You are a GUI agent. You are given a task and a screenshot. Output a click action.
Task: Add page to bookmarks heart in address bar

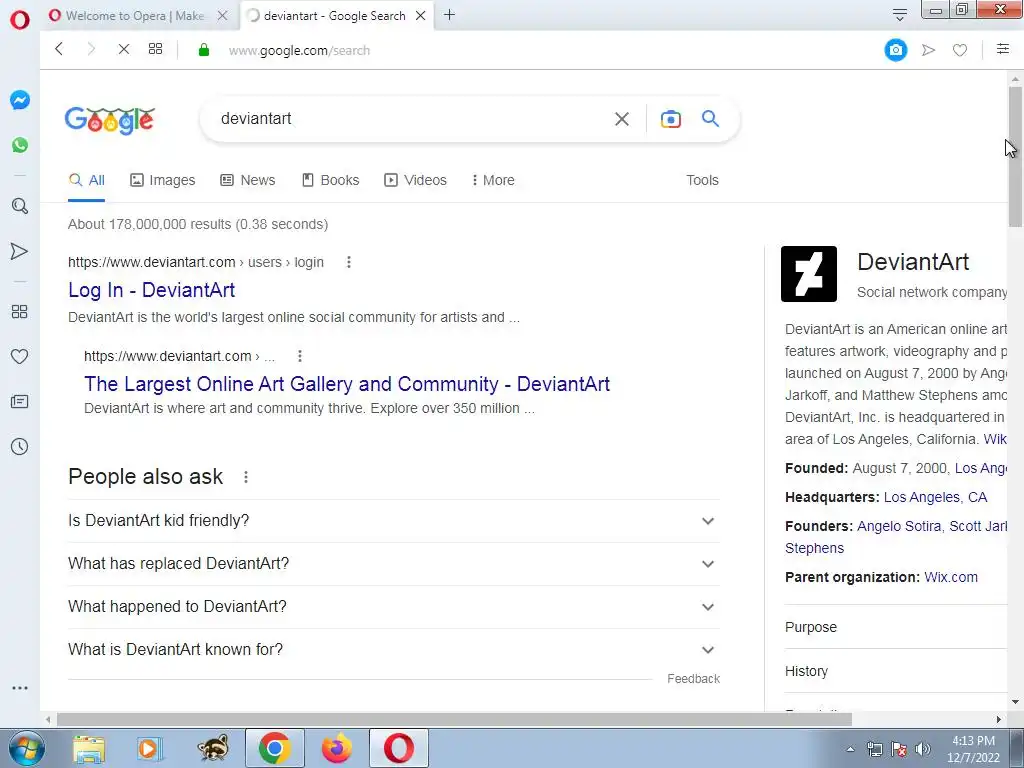point(959,50)
